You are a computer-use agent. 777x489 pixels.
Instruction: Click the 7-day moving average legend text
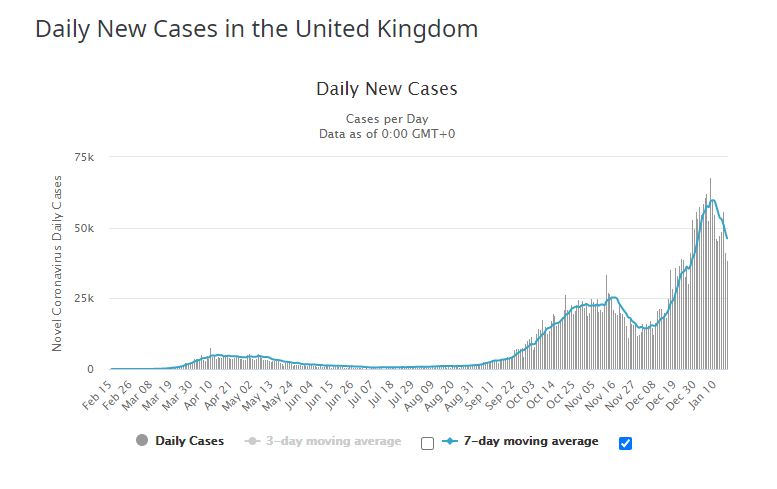coord(531,441)
